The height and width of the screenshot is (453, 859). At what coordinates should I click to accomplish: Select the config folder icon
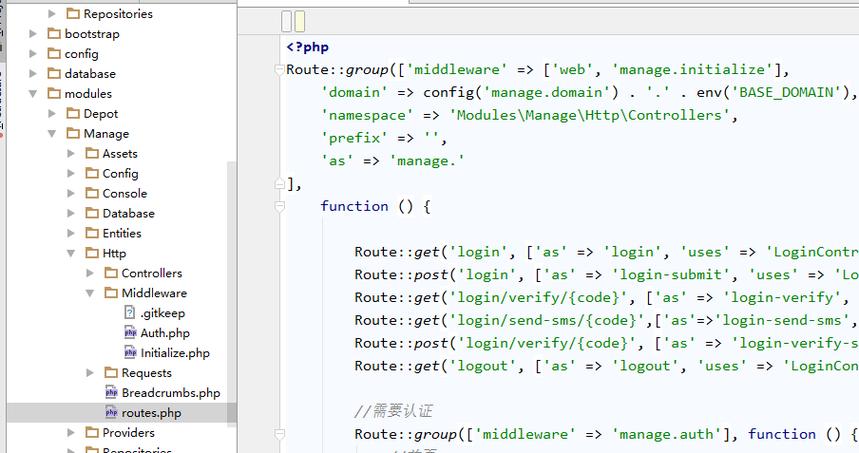(x=54, y=53)
